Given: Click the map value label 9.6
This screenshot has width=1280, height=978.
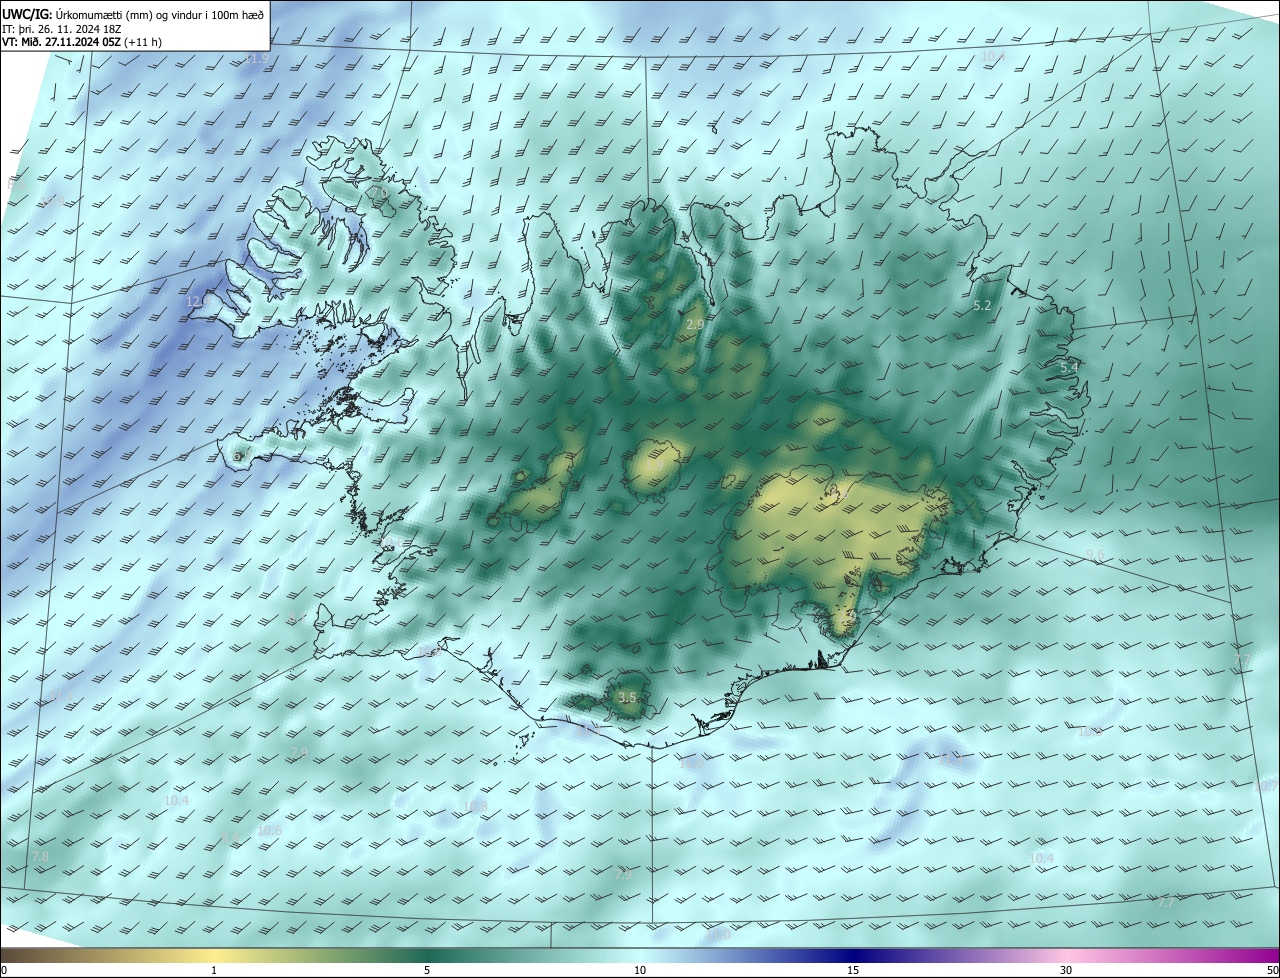Looking at the screenshot, I should pos(1095,555).
